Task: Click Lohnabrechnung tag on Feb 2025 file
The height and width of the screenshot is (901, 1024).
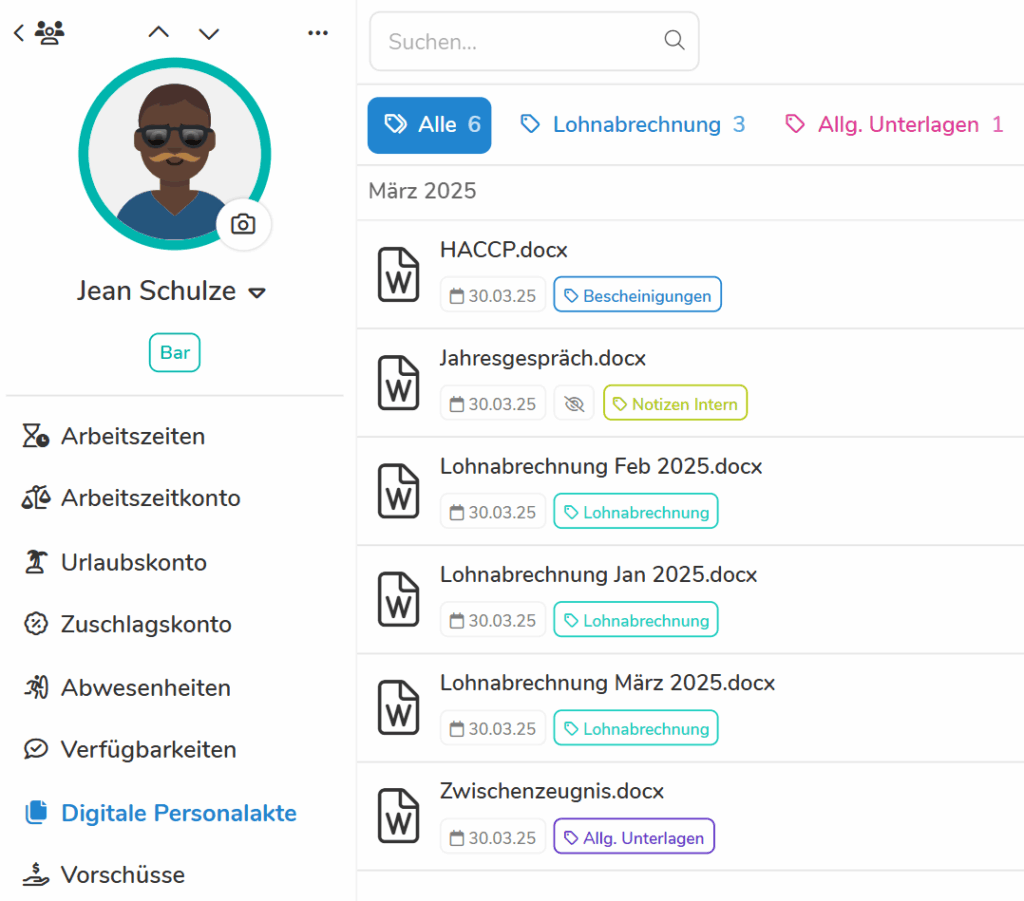Action: pyautogui.click(x=636, y=511)
